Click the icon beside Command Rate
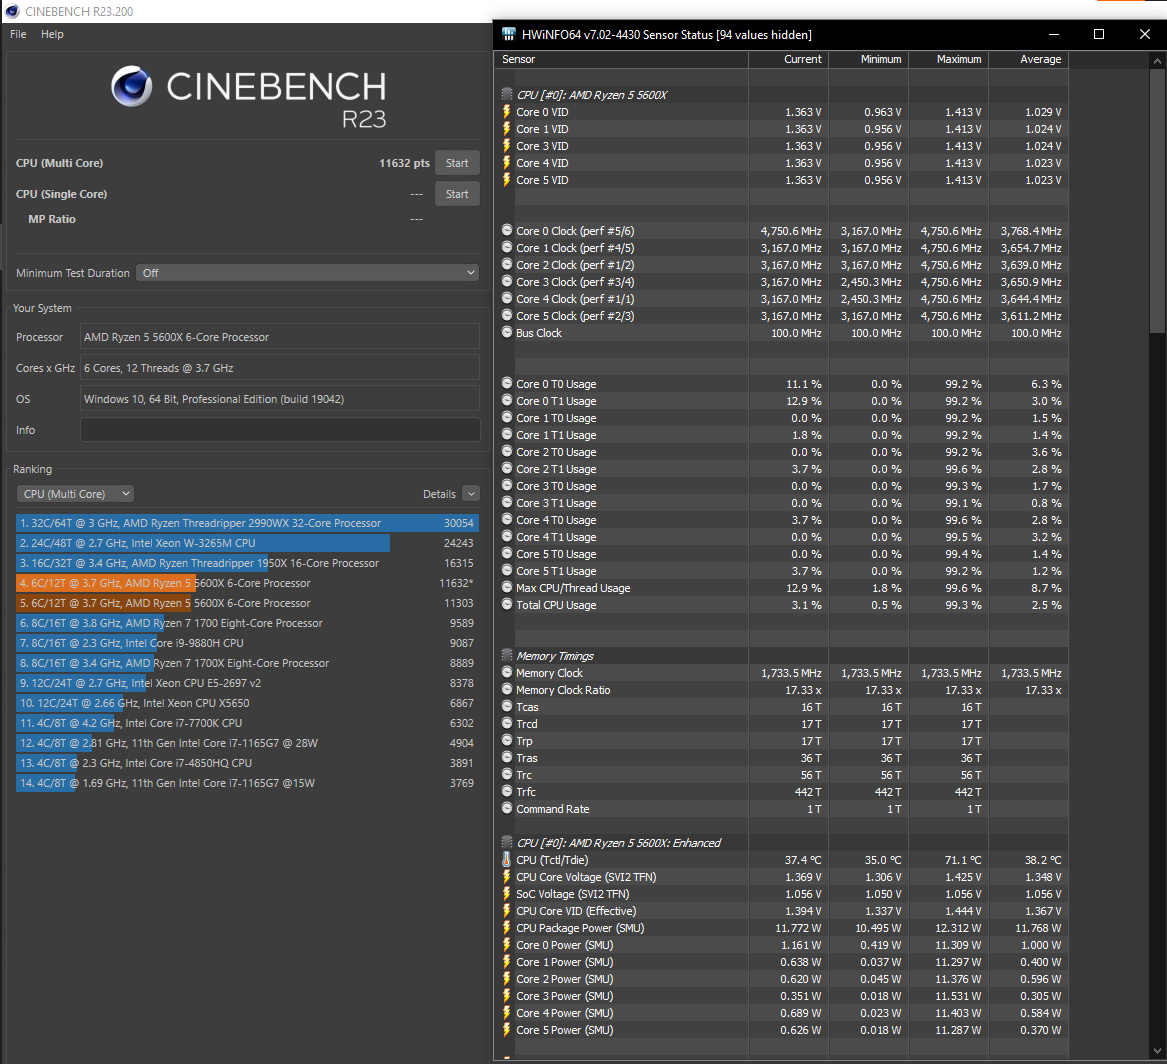Image resolution: width=1167 pixels, height=1064 pixels. tap(507, 808)
